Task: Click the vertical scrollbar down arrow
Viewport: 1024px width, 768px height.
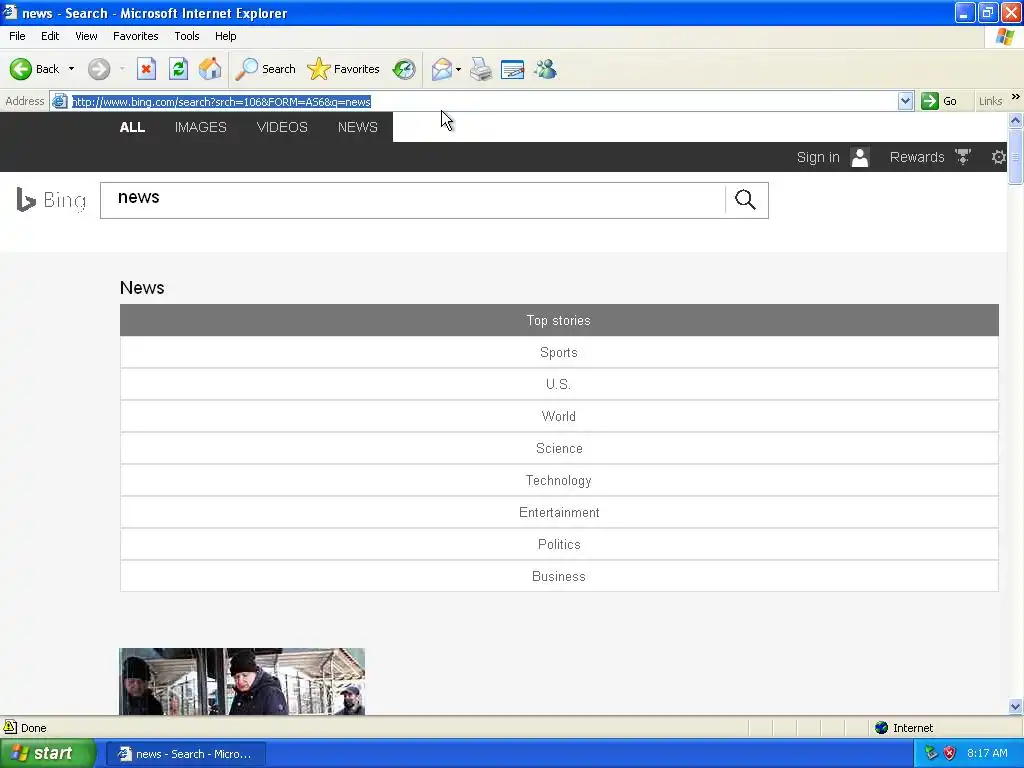Action: point(1016,706)
